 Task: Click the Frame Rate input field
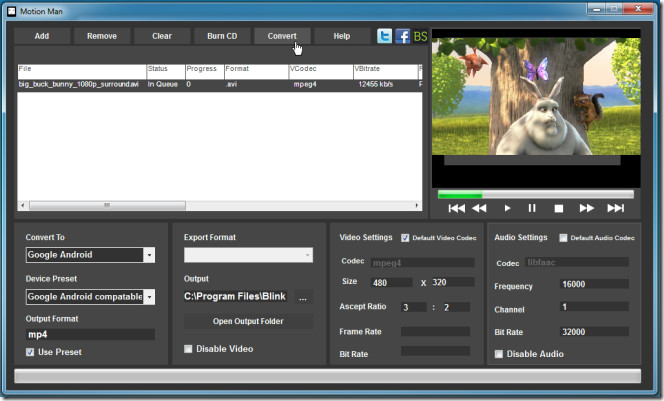pos(435,332)
